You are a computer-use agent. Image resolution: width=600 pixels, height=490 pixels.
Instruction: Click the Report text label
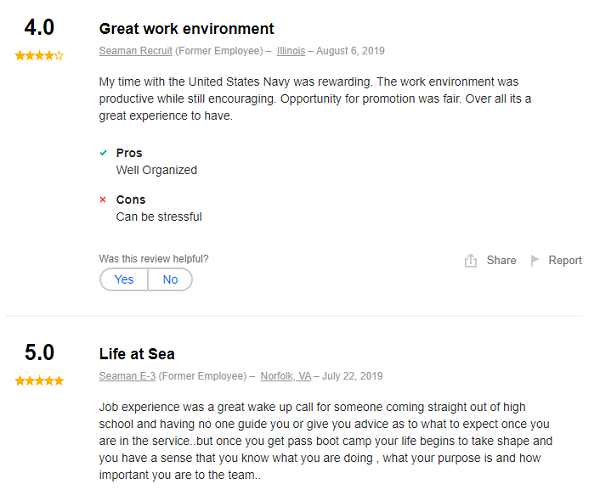[x=565, y=261]
